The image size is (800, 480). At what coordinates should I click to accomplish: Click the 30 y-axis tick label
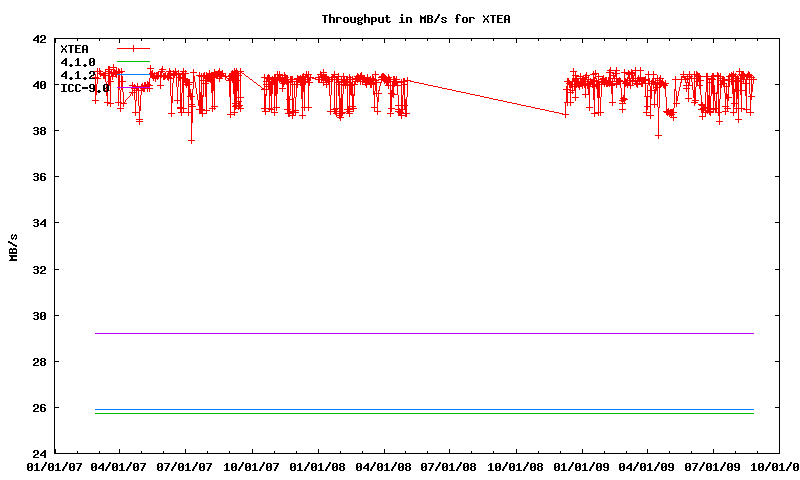pos(39,316)
